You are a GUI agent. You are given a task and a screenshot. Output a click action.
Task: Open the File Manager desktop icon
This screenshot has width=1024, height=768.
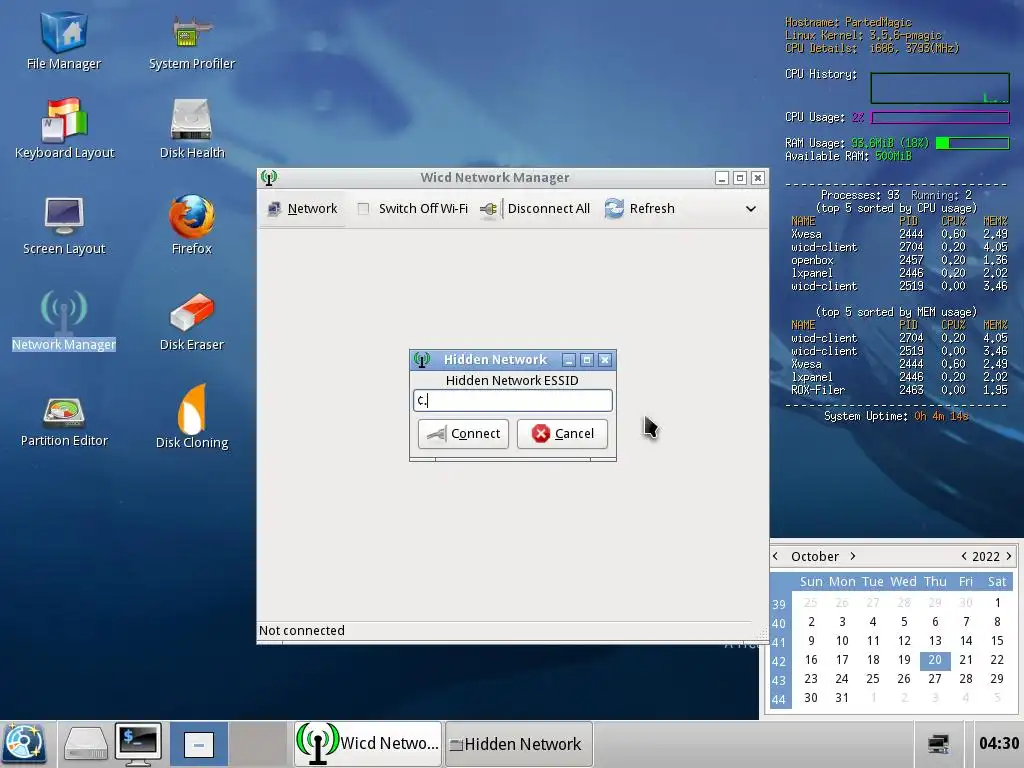coord(64,38)
